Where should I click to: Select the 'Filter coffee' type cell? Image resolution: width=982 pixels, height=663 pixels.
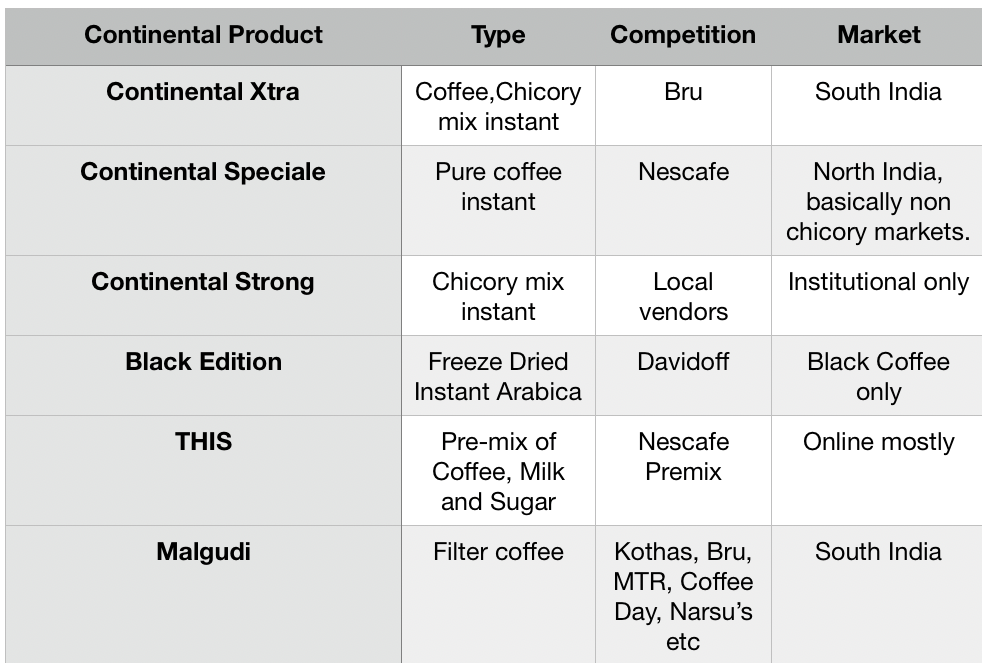click(497, 552)
